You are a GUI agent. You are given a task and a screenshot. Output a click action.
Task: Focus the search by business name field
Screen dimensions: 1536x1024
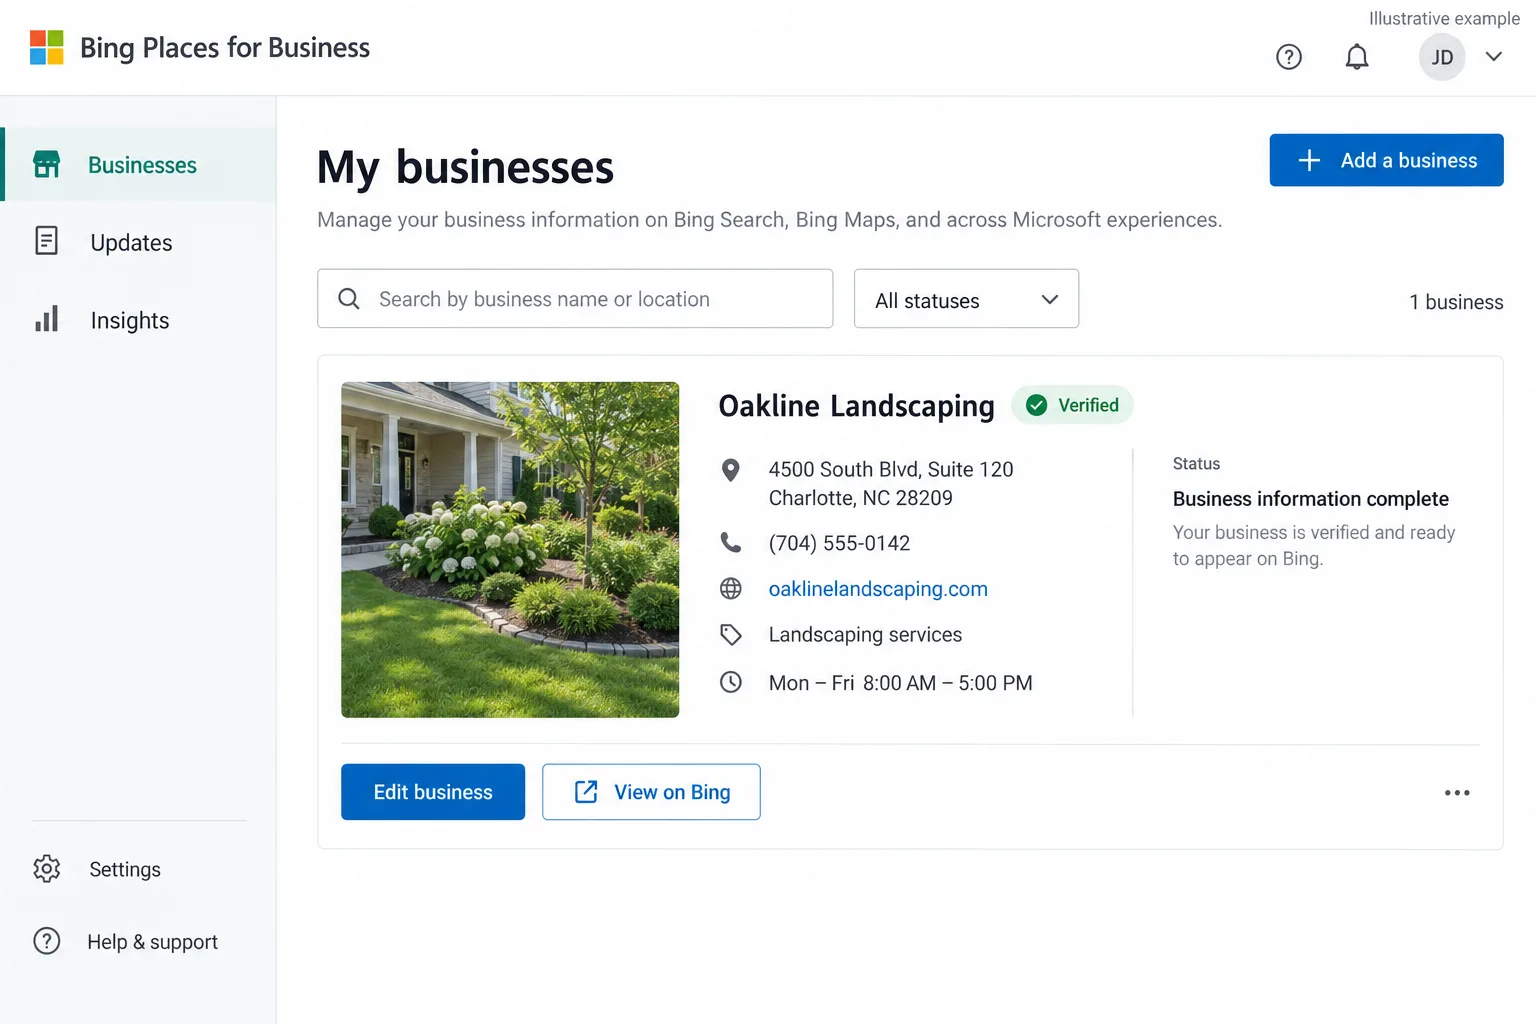coord(575,298)
